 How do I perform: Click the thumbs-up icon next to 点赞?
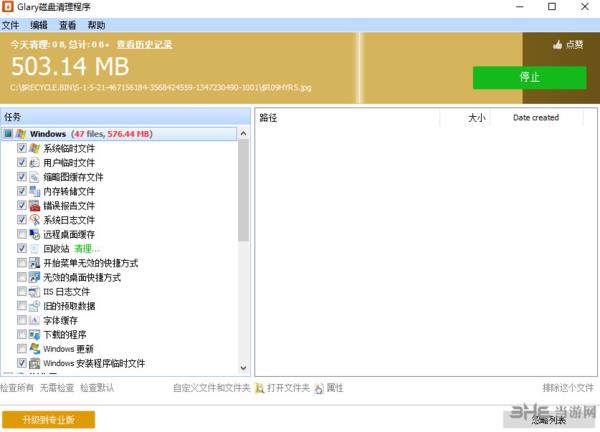tap(558, 45)
